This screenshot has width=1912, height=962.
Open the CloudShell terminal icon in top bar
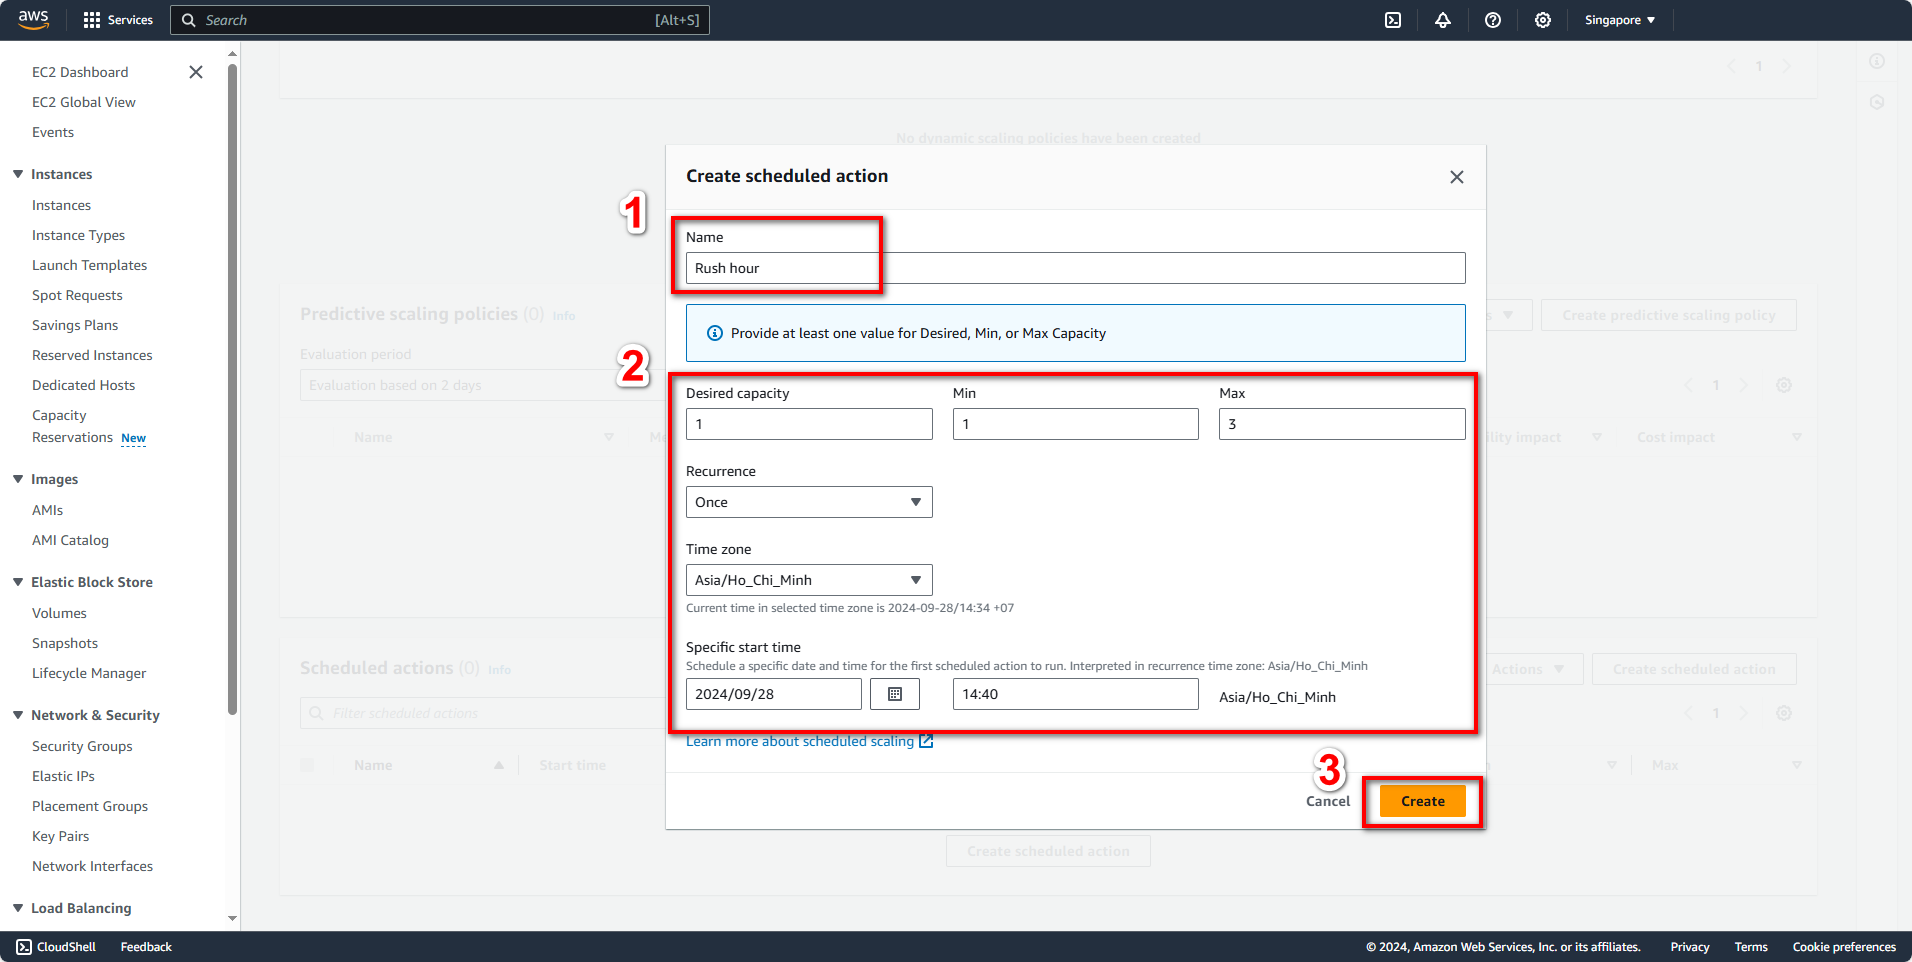point(1392,20)
